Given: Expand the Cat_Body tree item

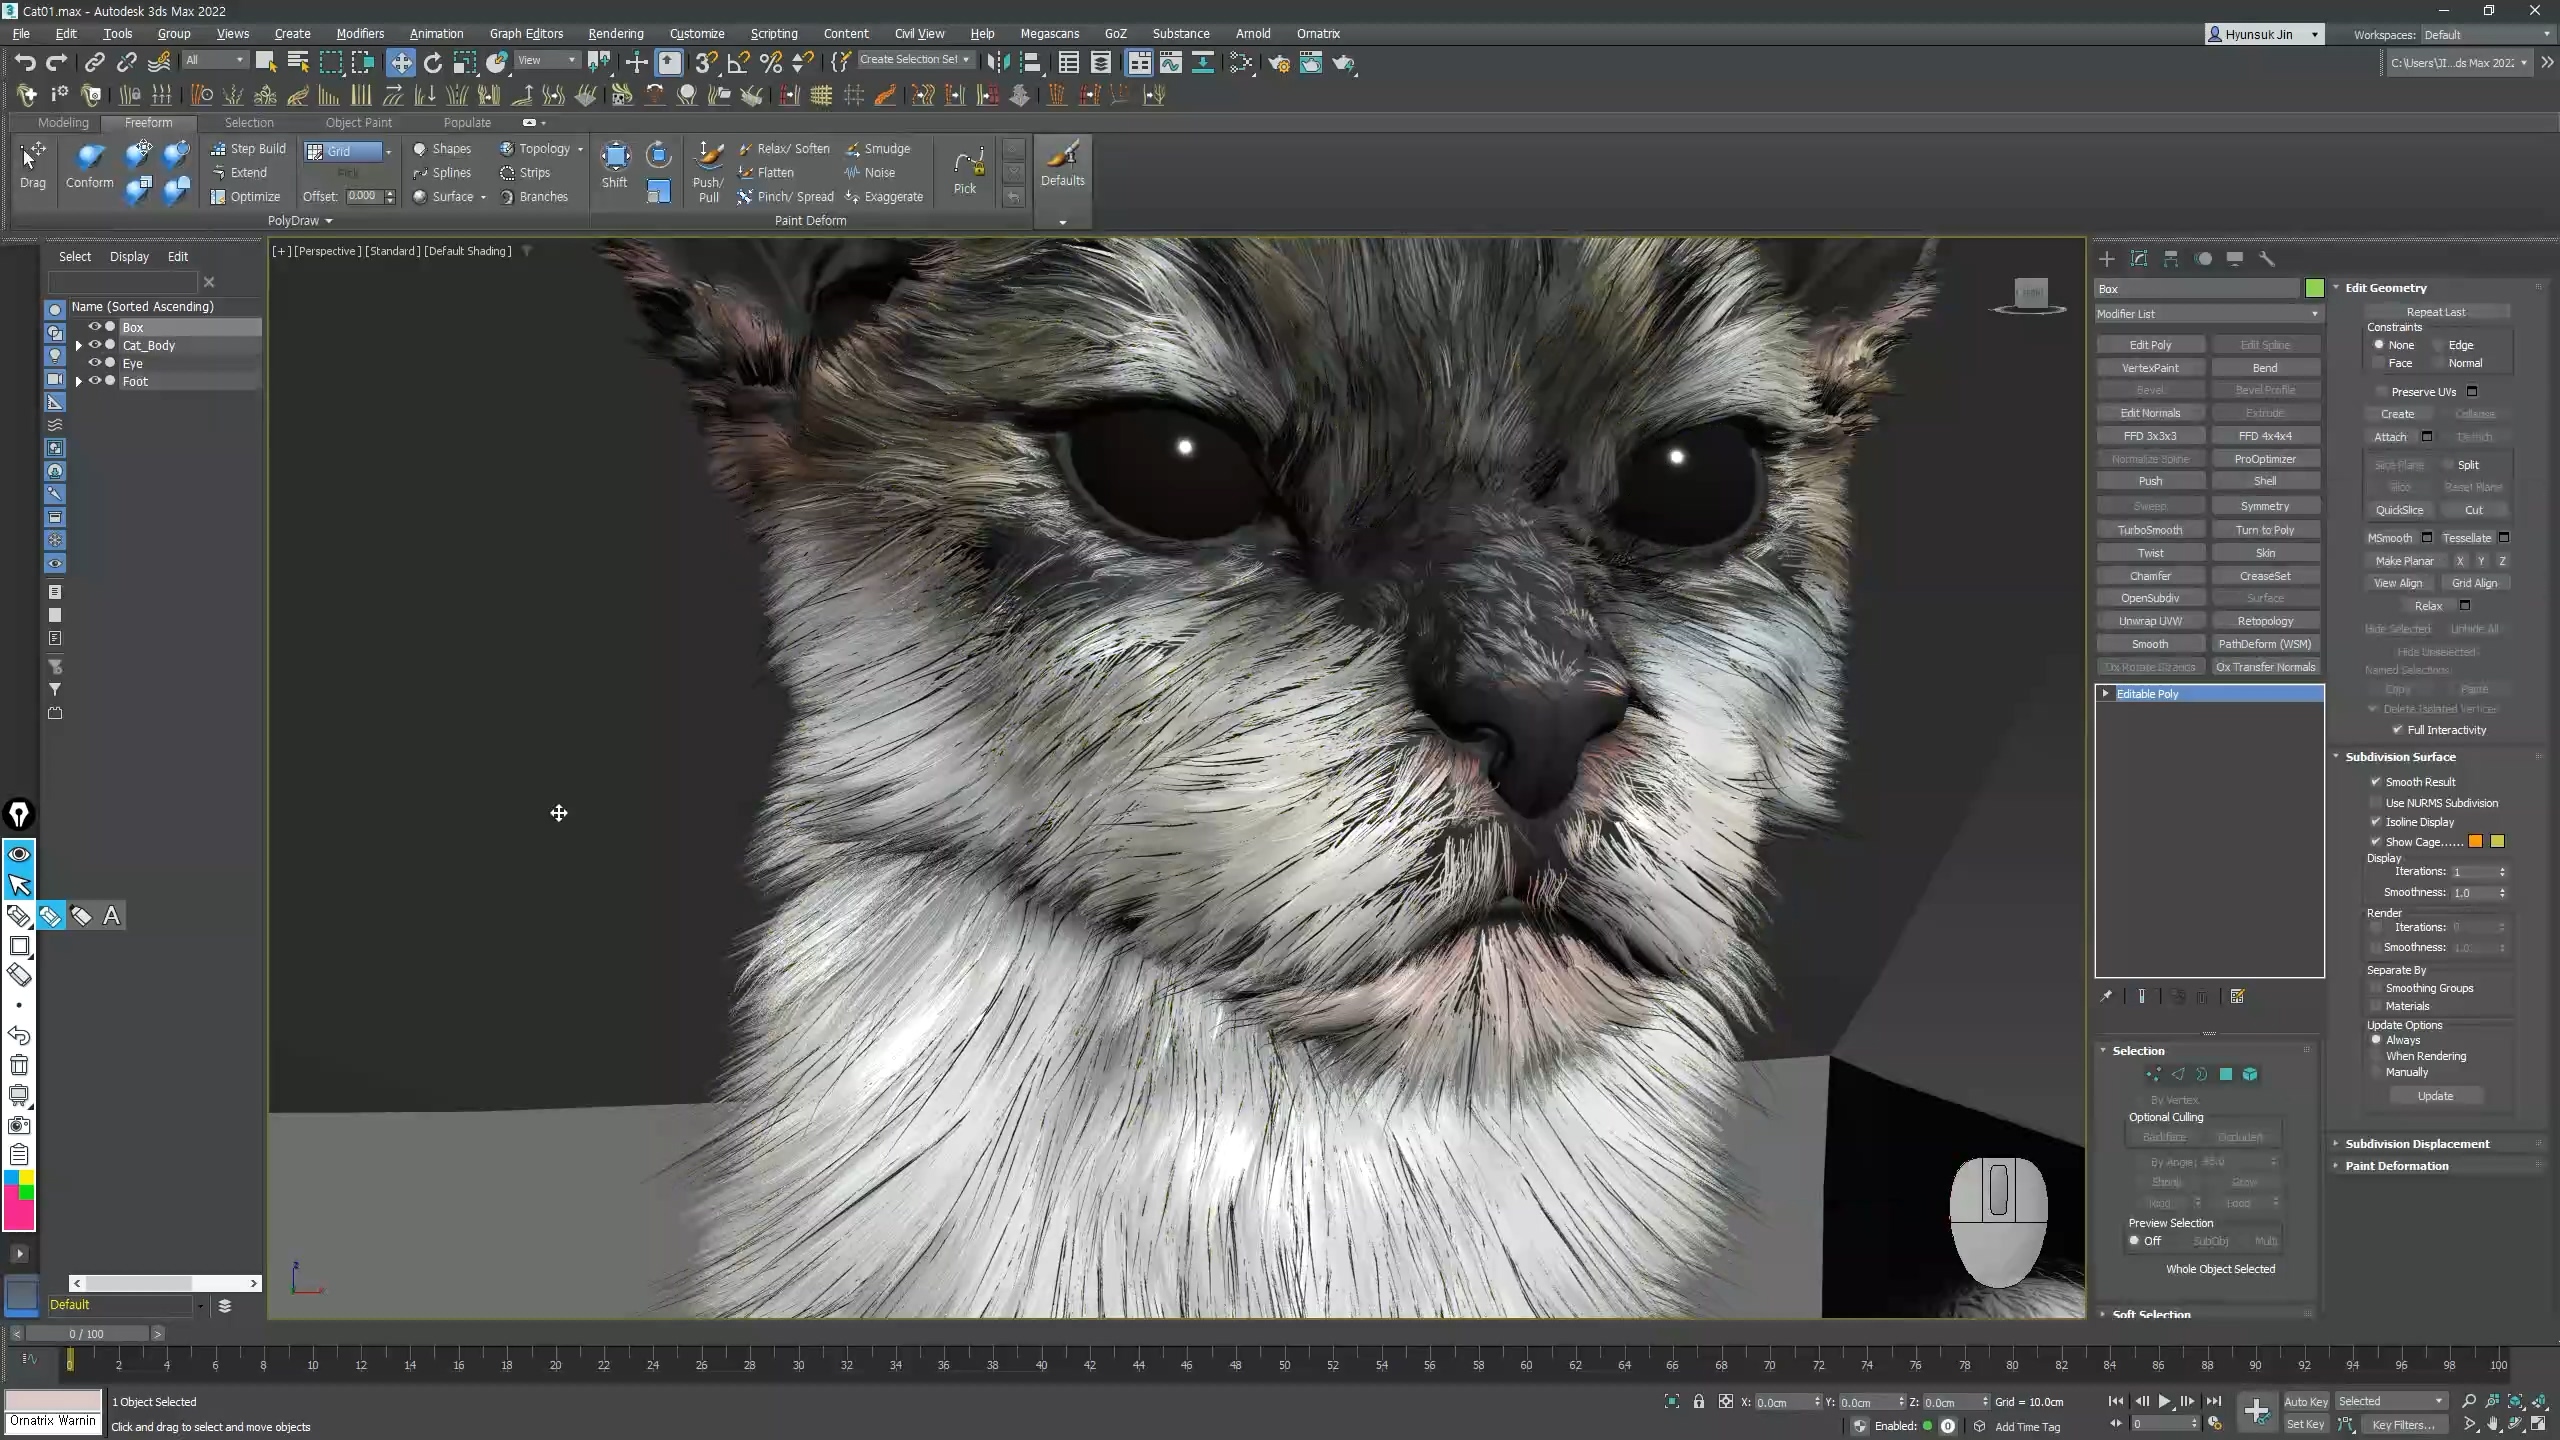Looking at the screenshot, I should (x=79, y=345).
